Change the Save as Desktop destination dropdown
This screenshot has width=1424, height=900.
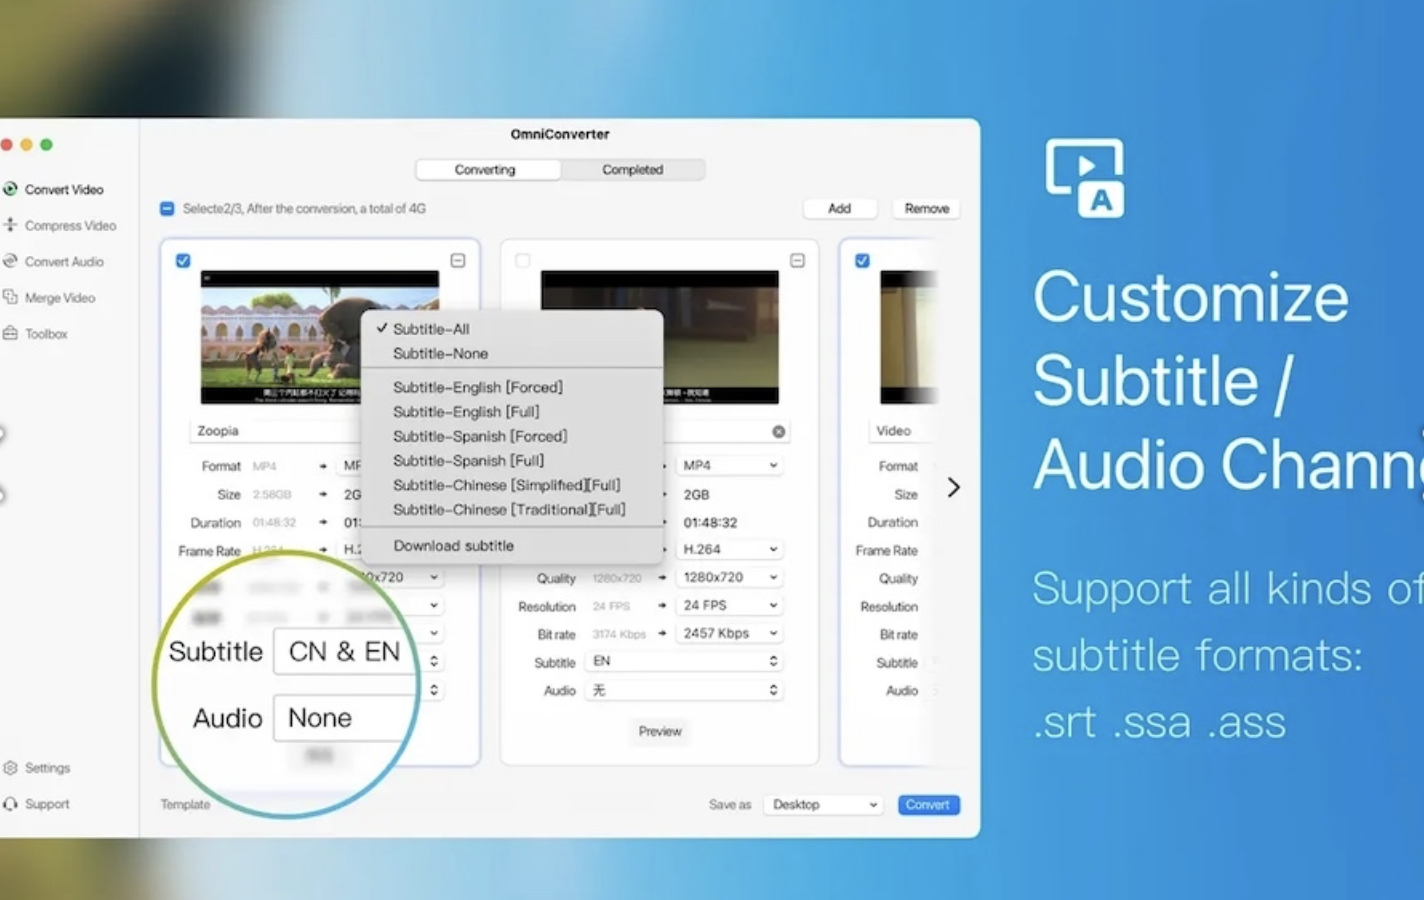[x=822, y=804]
